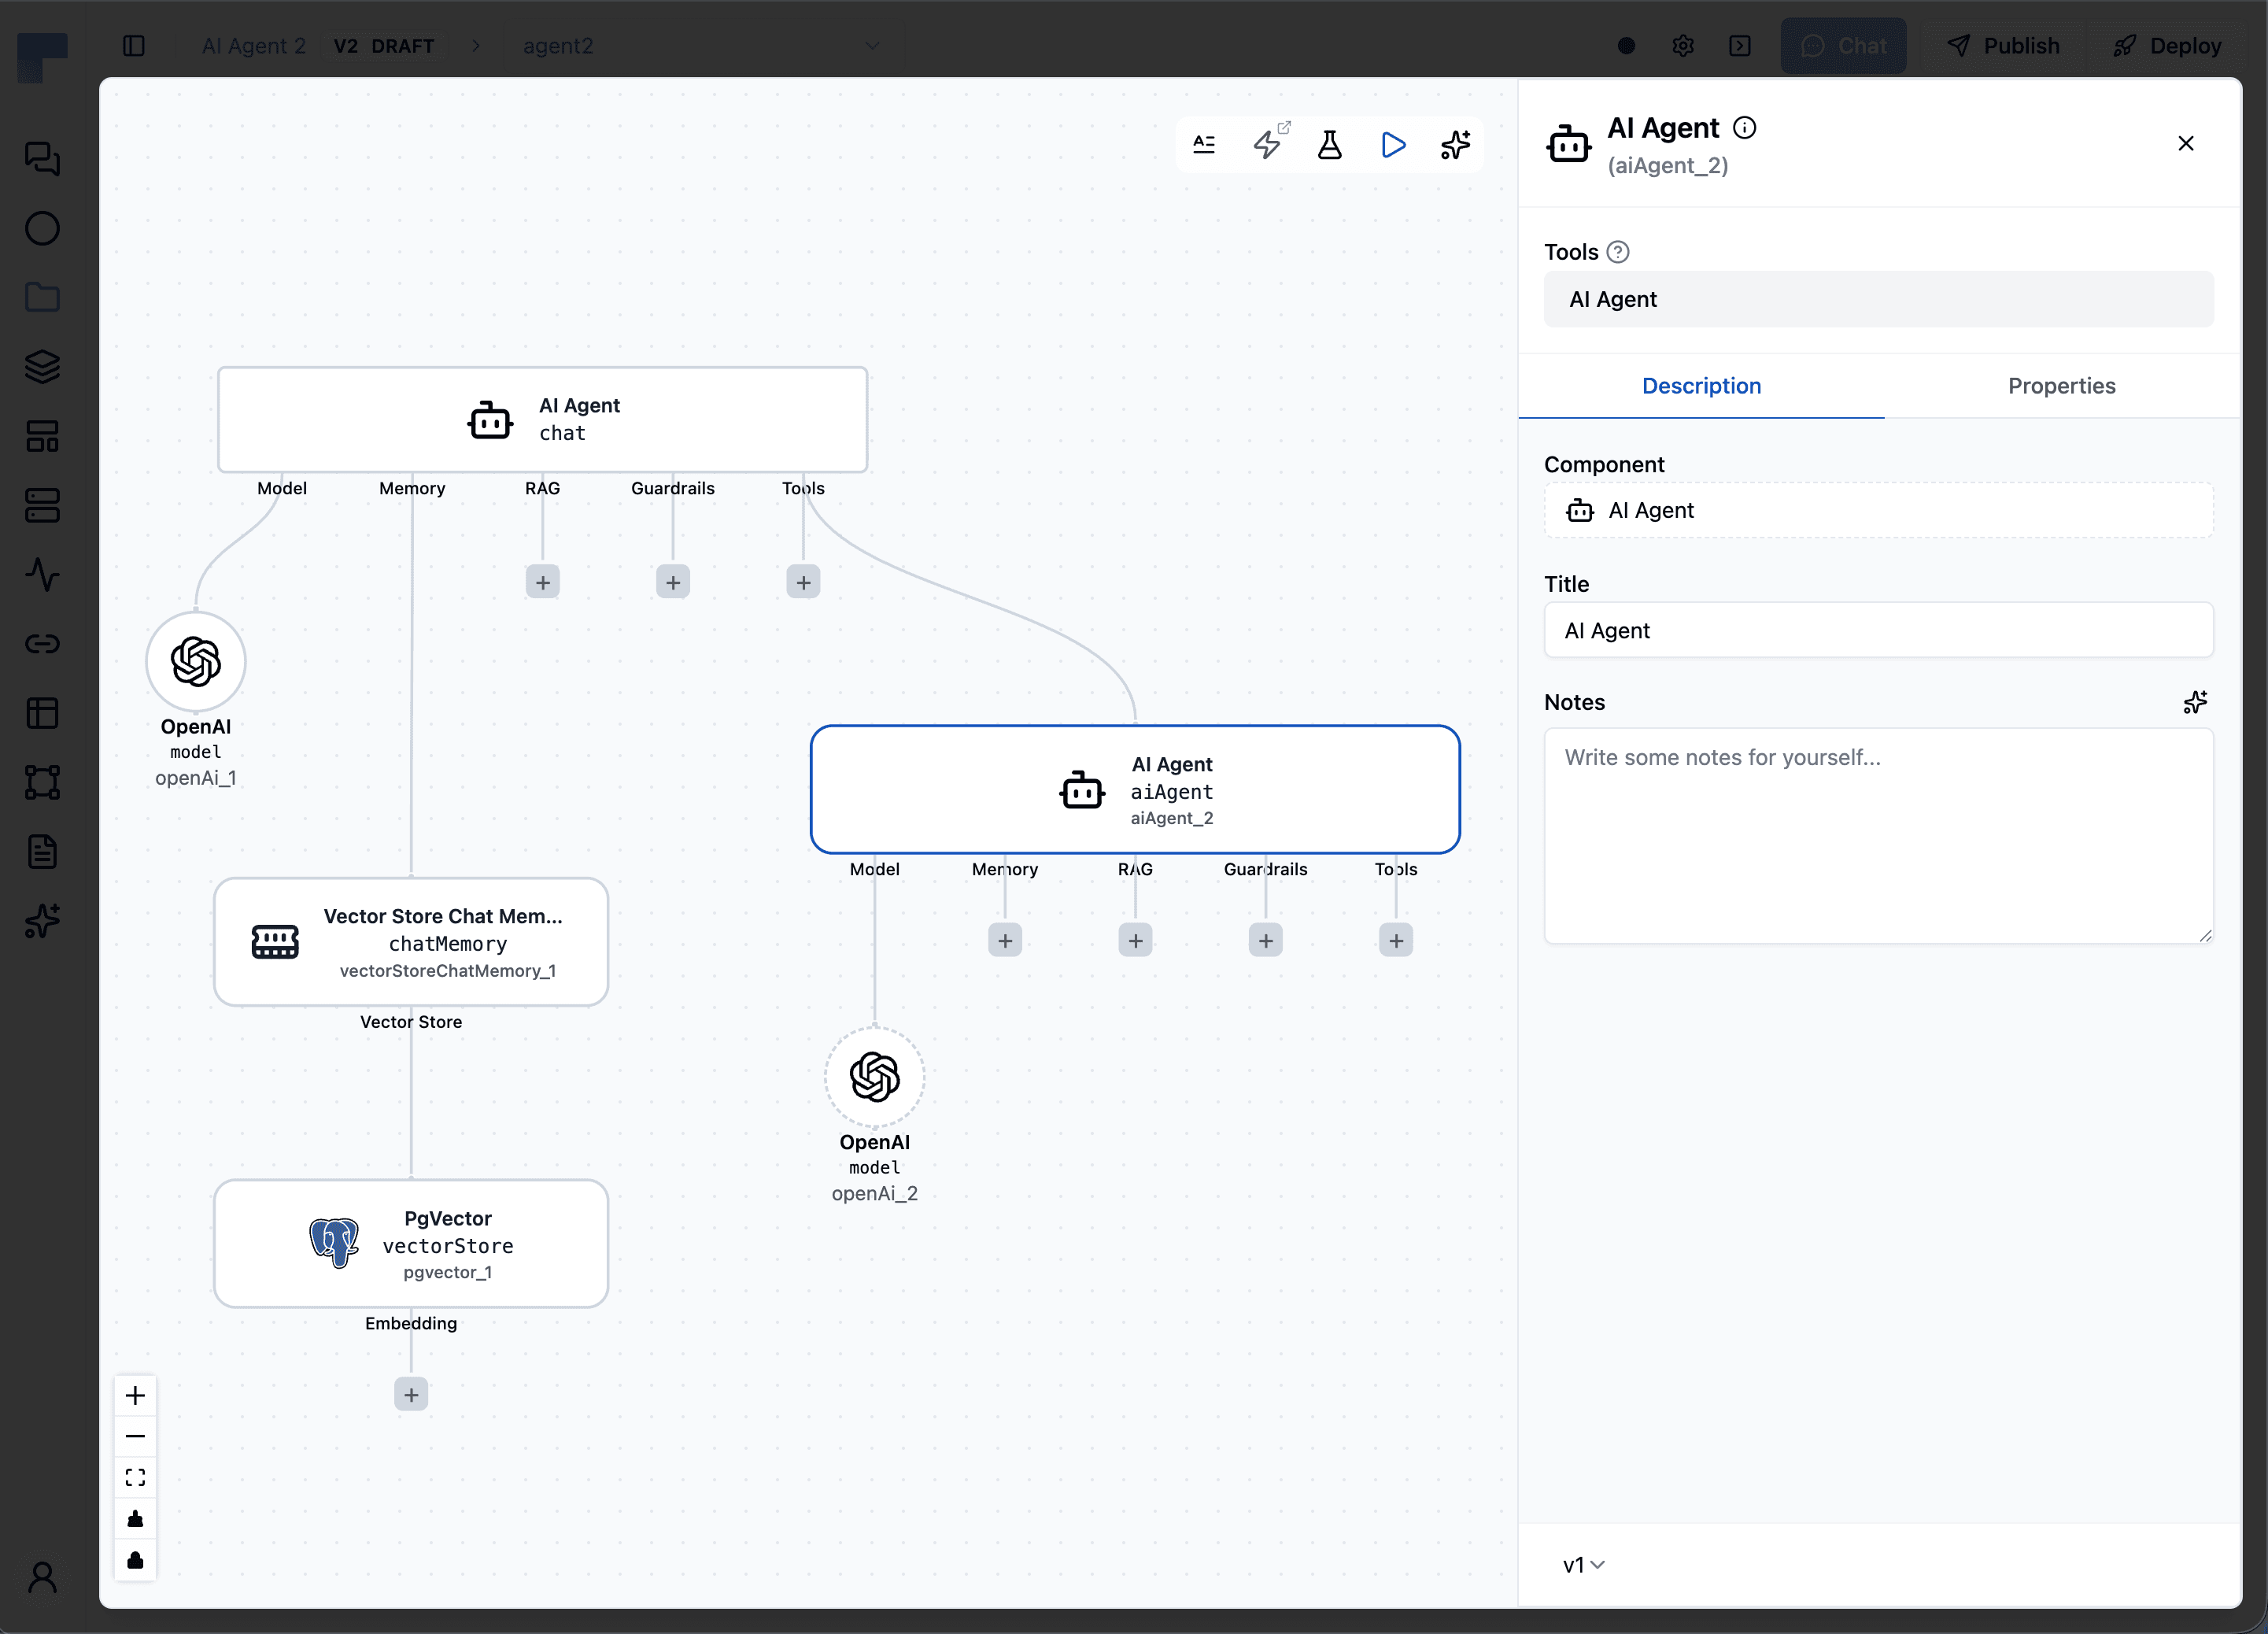This screenshot has height=1634, width=2268.
Task: Add Embedding to PgVector node
Action: click(x=411, y=1394)
